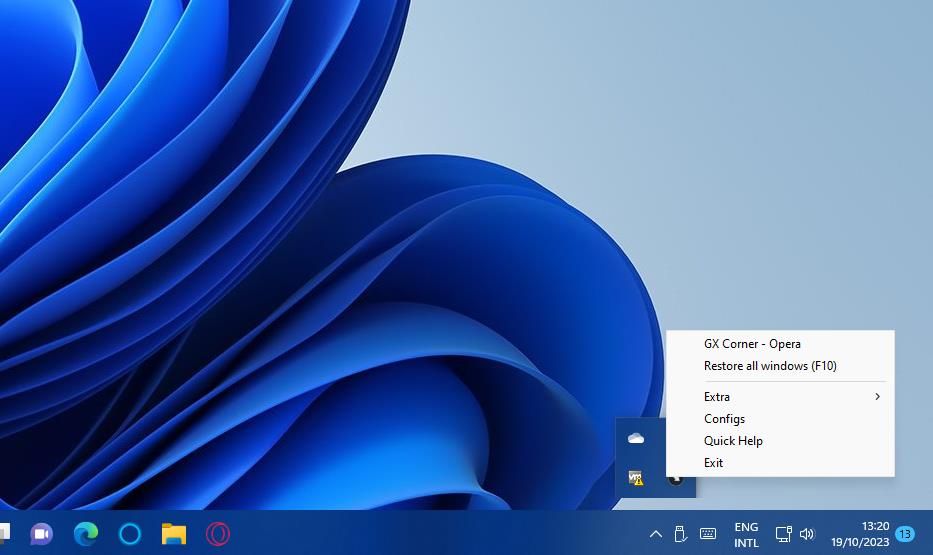Launch File Explorer from the taskbar
This screenshot has height=555, width=933.
[x=174, y=534]
